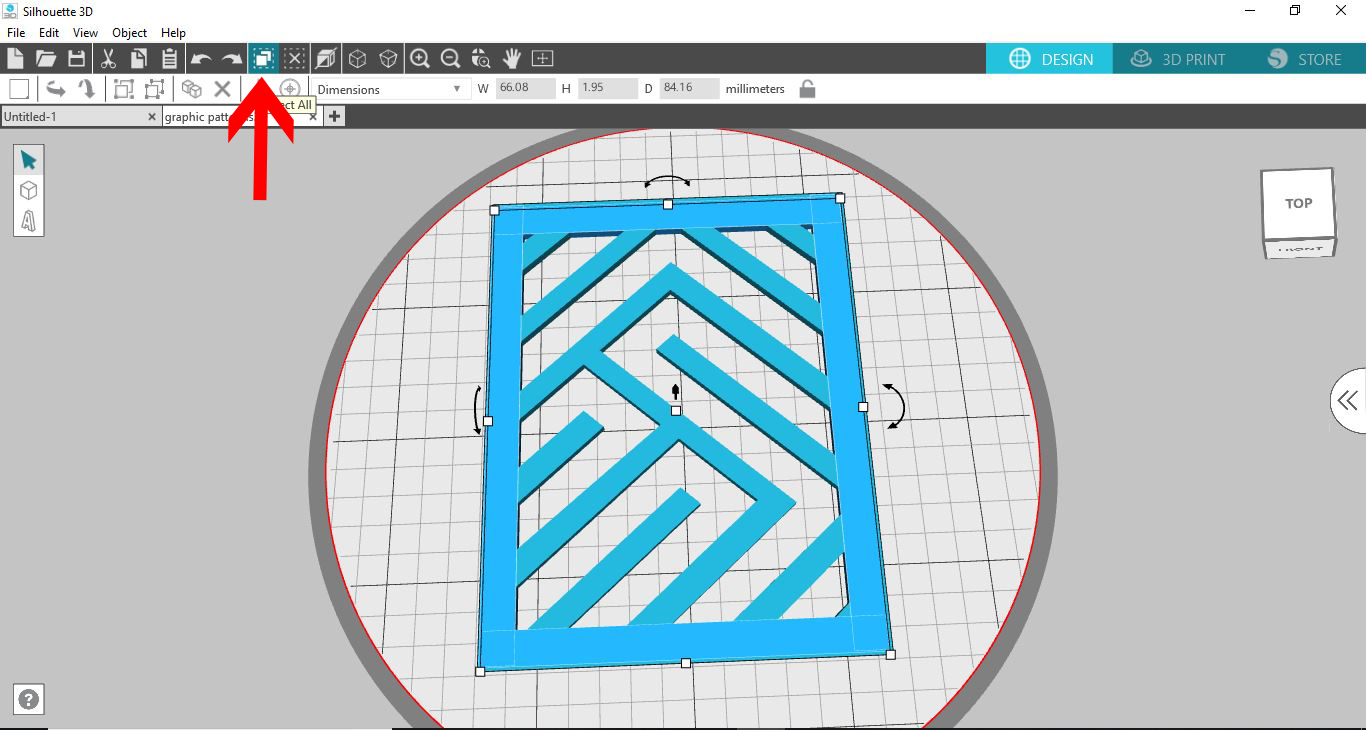Delete selection with the X icon

[223, 89]
